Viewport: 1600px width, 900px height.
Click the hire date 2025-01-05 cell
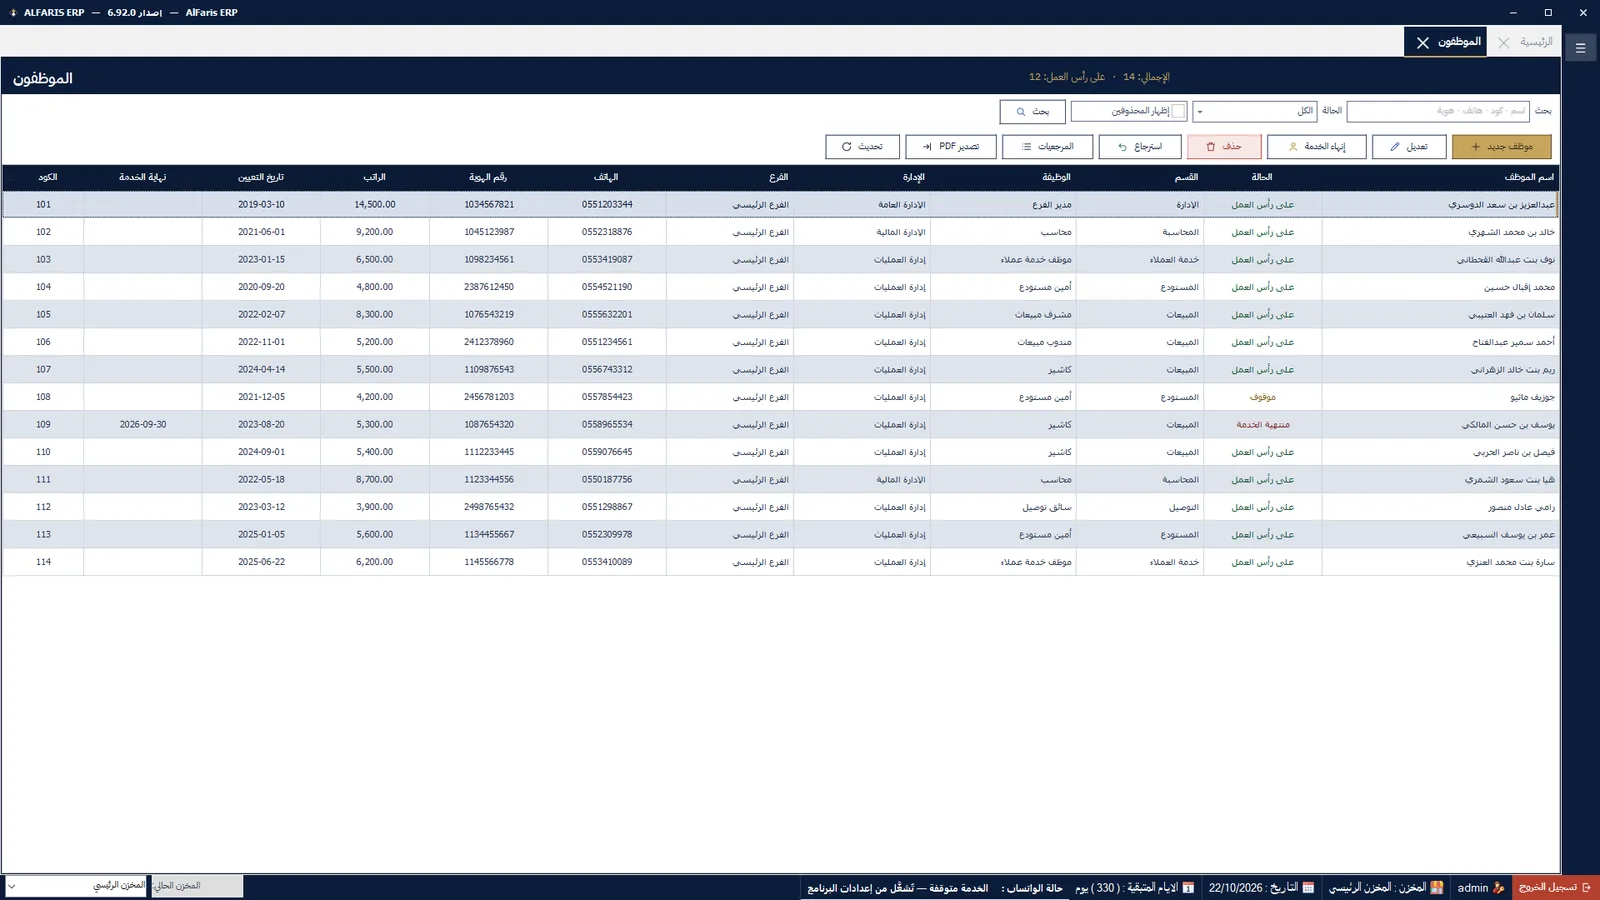click(x=261, y=535)
